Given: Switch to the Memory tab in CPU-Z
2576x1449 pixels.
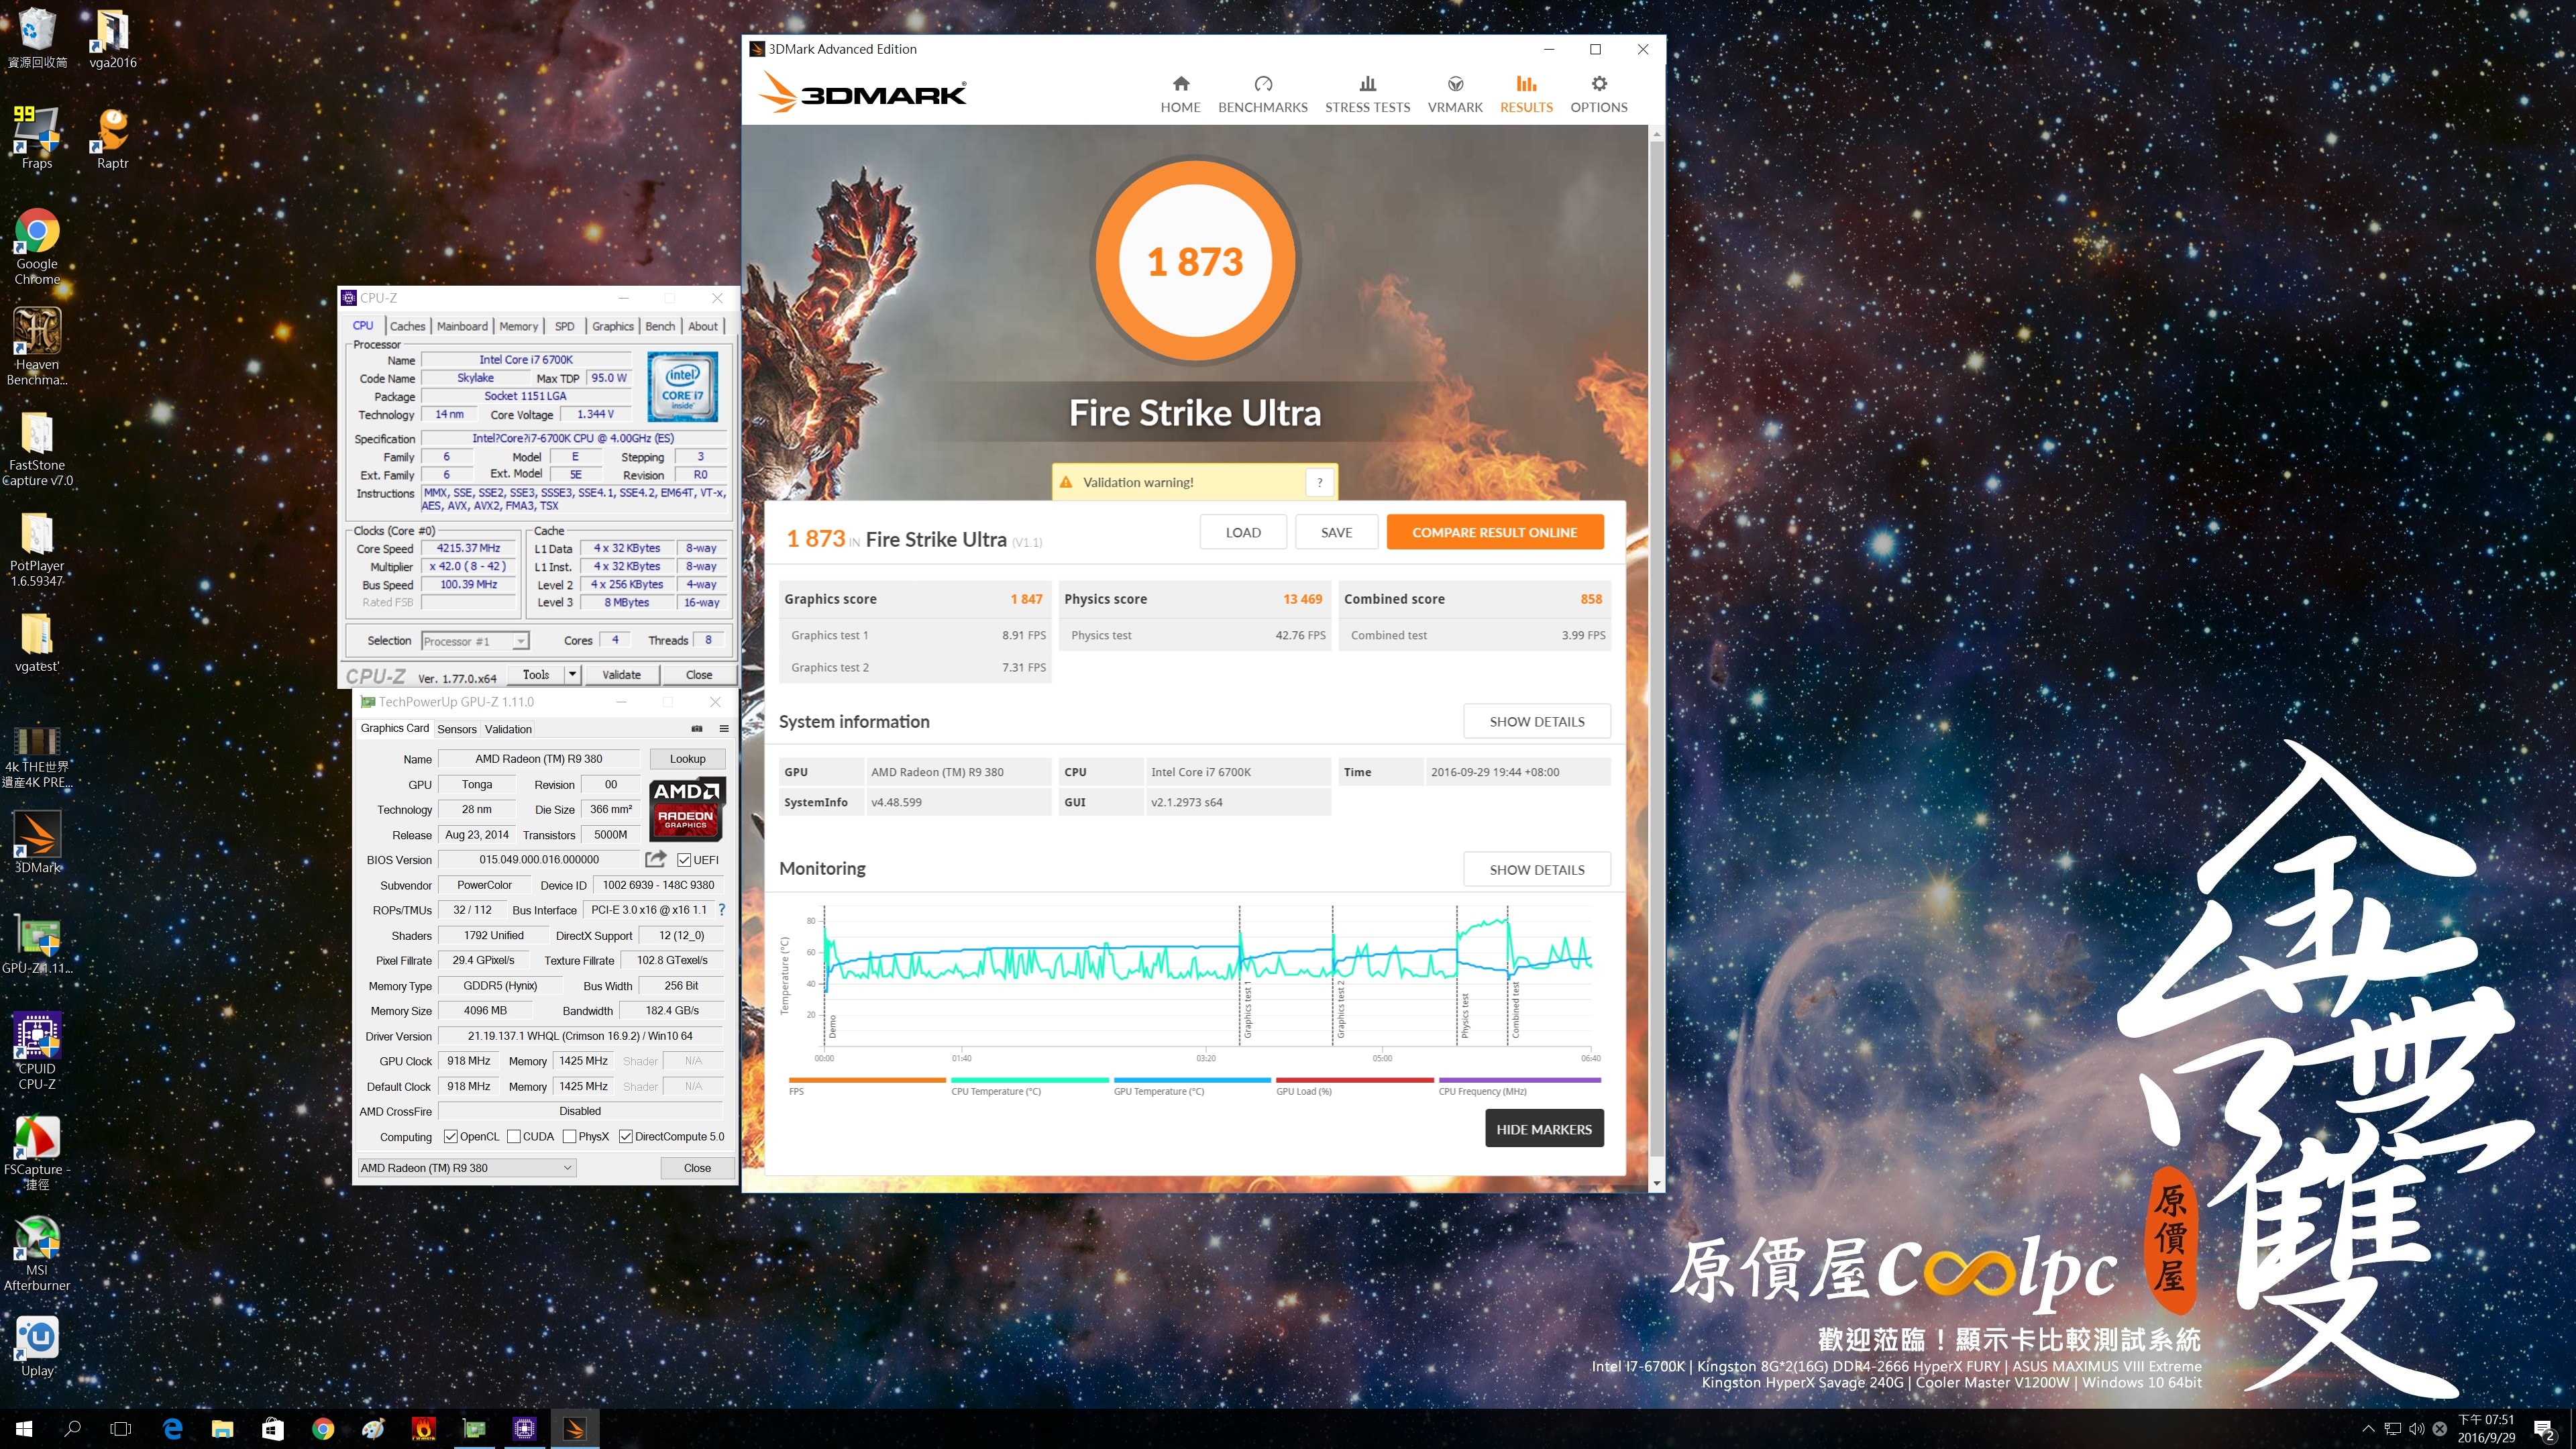Looking at the screenshot, I should pos(518,326).
